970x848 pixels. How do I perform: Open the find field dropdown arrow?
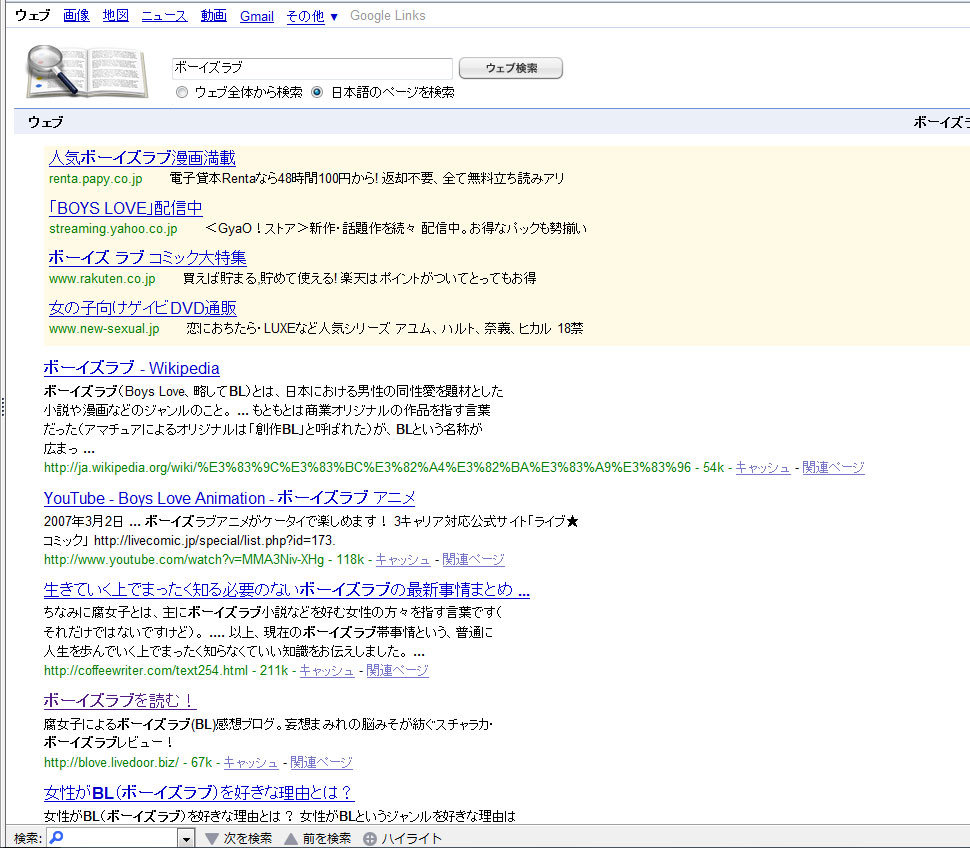[186, 839]
